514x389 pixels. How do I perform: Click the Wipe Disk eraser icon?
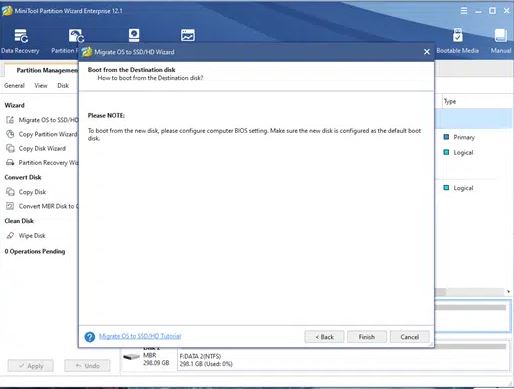(10, 235)
